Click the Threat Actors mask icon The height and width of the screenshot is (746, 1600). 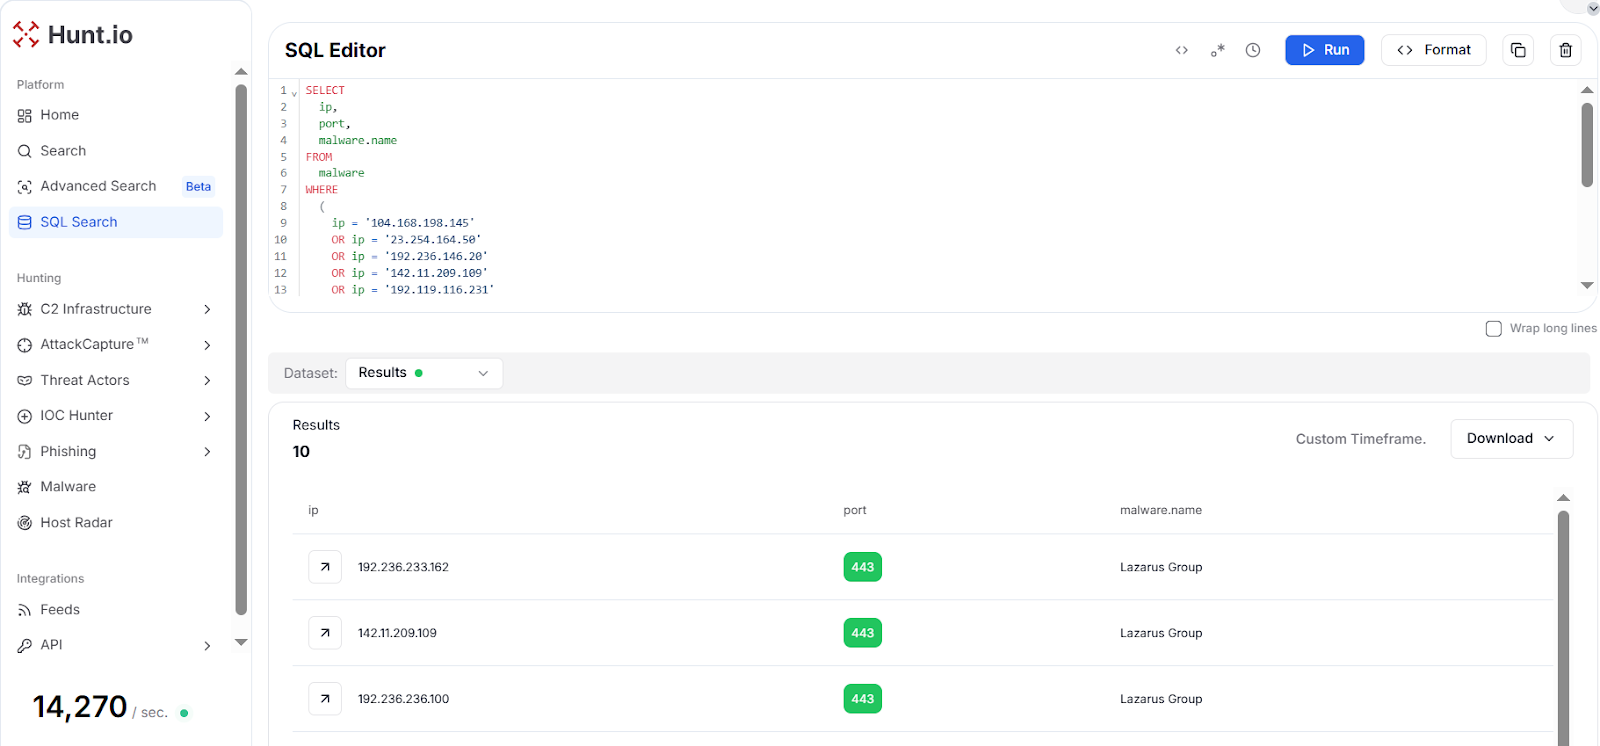25,381
